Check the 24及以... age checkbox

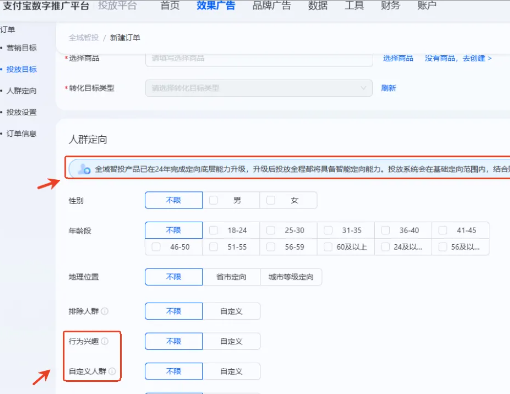386,247
